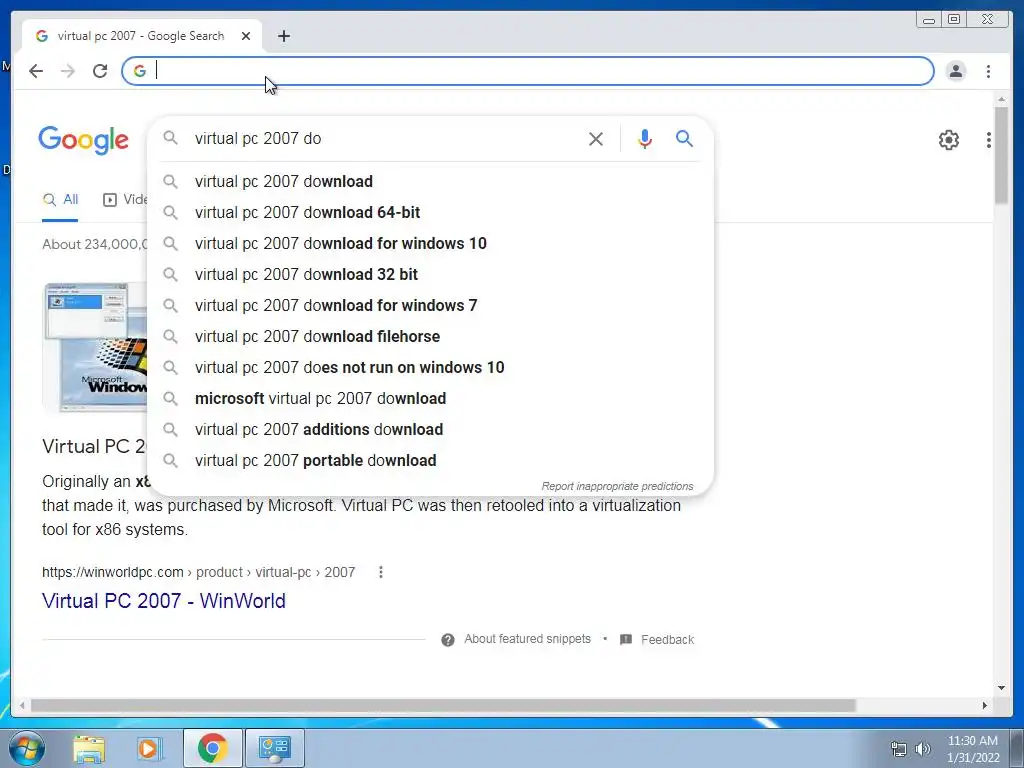Screen dimensions: 1024x768
Task: Choose suggestion download 32 bit
Action: point(431,274)
